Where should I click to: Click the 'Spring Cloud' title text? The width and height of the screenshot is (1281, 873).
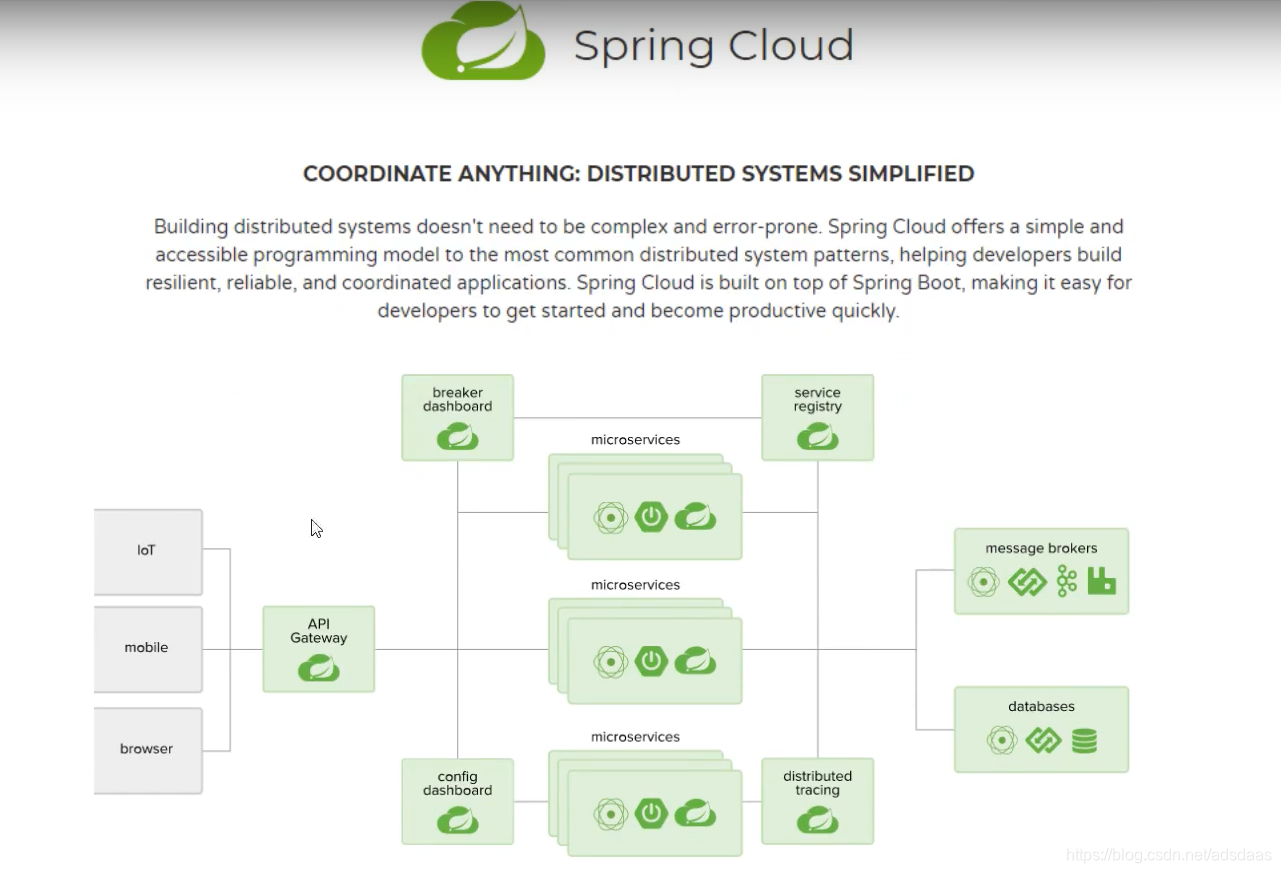(x=713, y=46)
